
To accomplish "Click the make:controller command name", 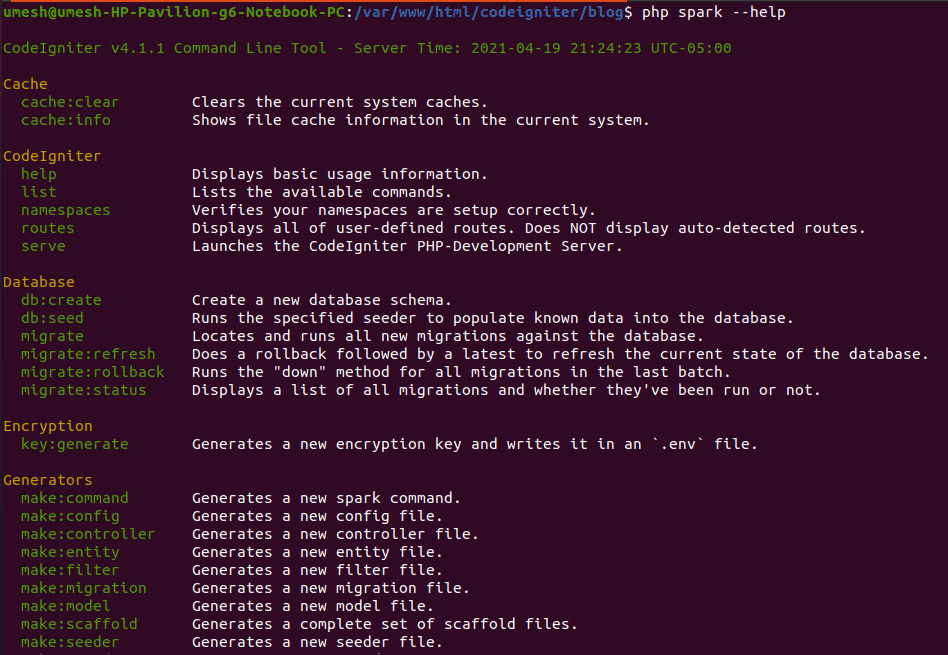I will click(x=88, y=534).
